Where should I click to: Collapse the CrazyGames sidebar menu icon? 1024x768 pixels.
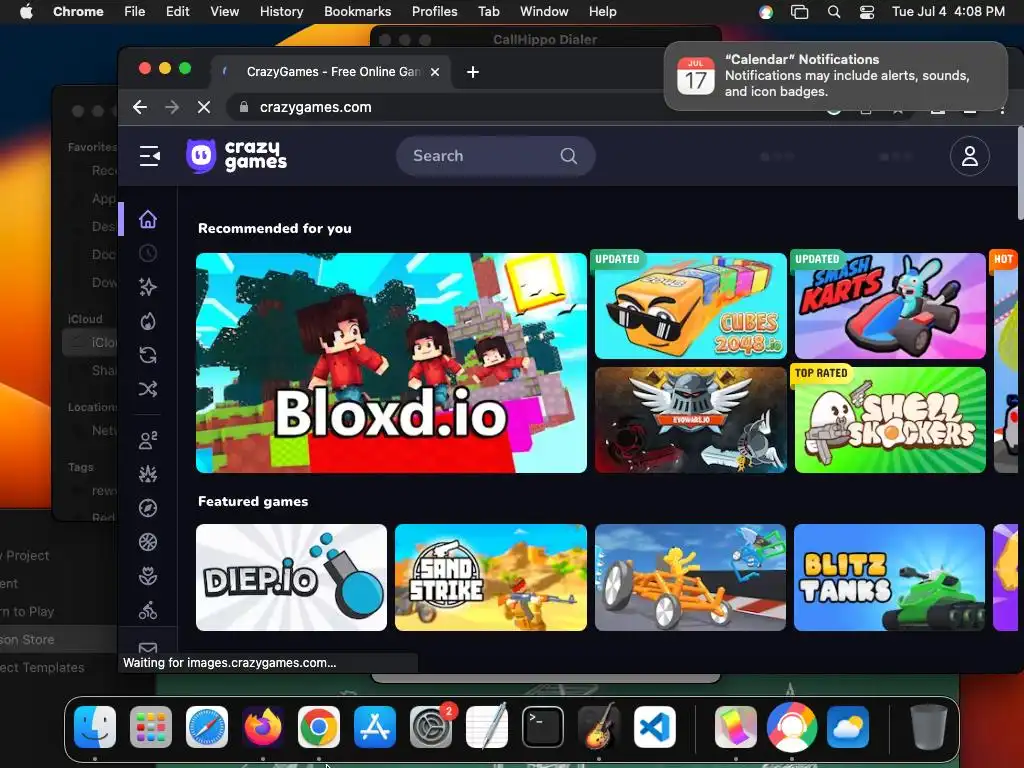coord(150,156)
